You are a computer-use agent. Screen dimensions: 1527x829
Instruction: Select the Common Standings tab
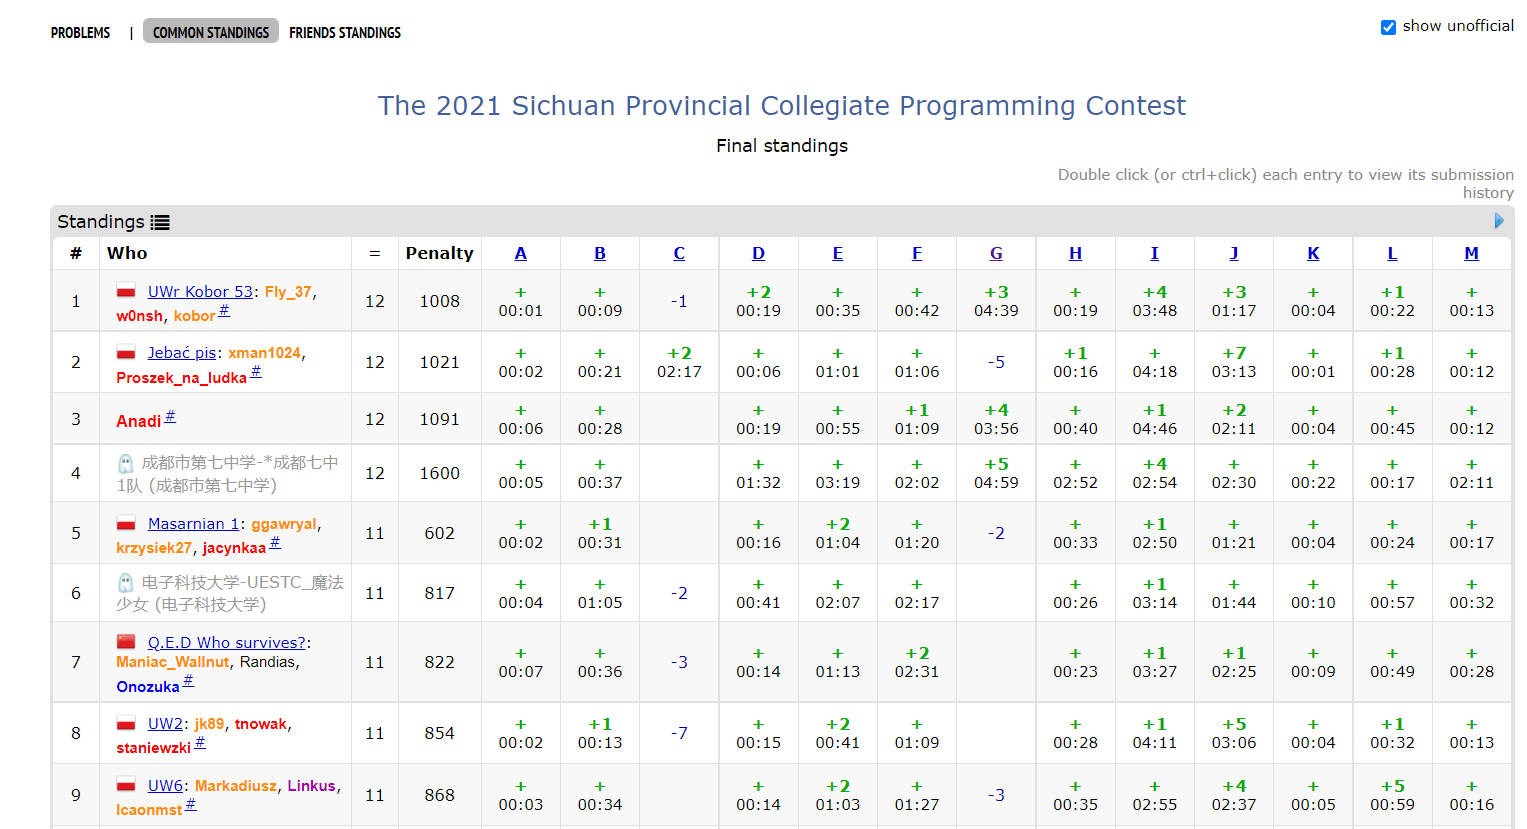tap(211, 33)
